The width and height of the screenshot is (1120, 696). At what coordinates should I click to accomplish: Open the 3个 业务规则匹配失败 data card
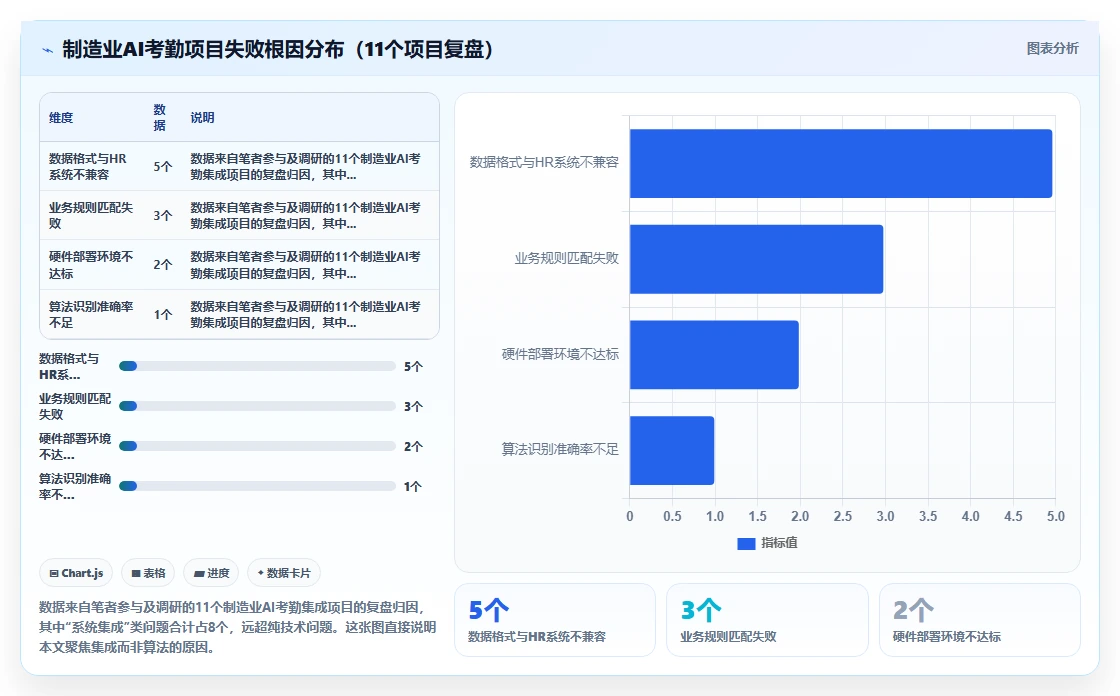click(x=767, y=620)
